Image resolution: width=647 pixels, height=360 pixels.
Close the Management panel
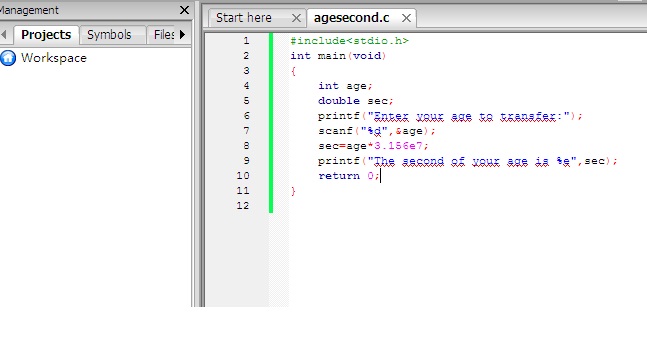(x=184, y=10)
